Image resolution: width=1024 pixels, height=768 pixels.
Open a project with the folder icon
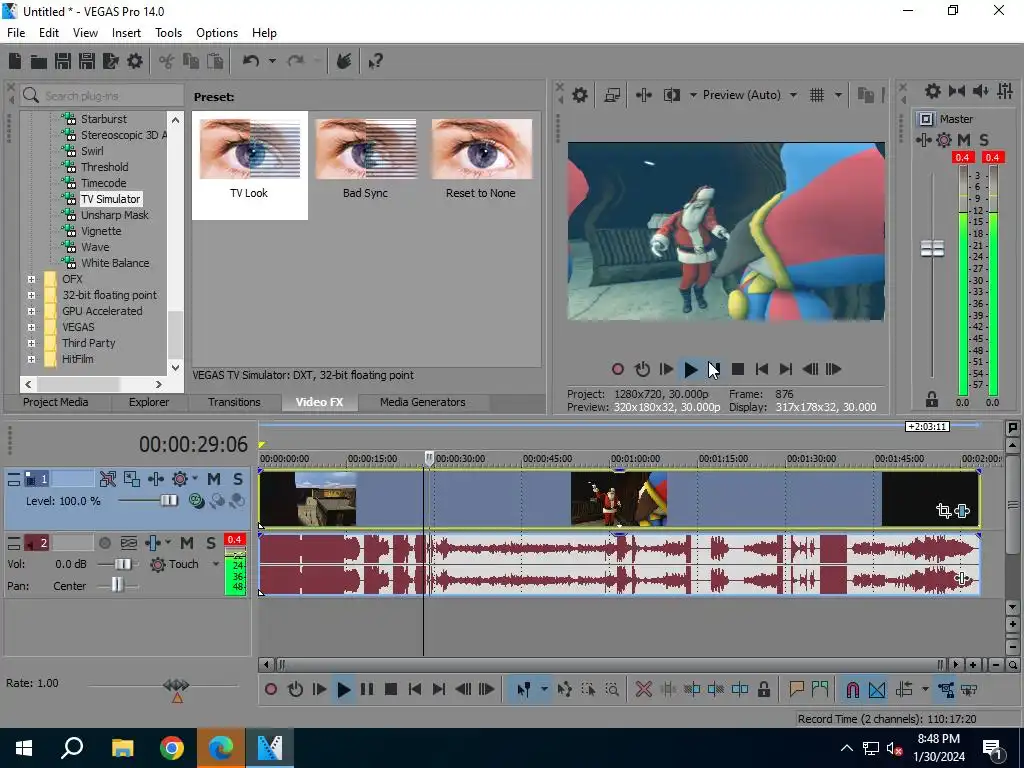(39, 61)
